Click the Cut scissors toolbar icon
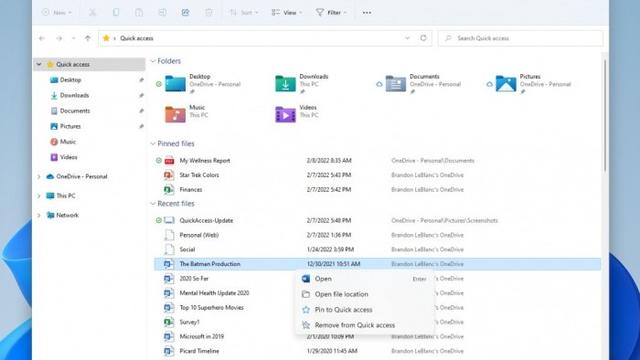The width and height of the screenshot is (640, 360). tap(93, 13)
